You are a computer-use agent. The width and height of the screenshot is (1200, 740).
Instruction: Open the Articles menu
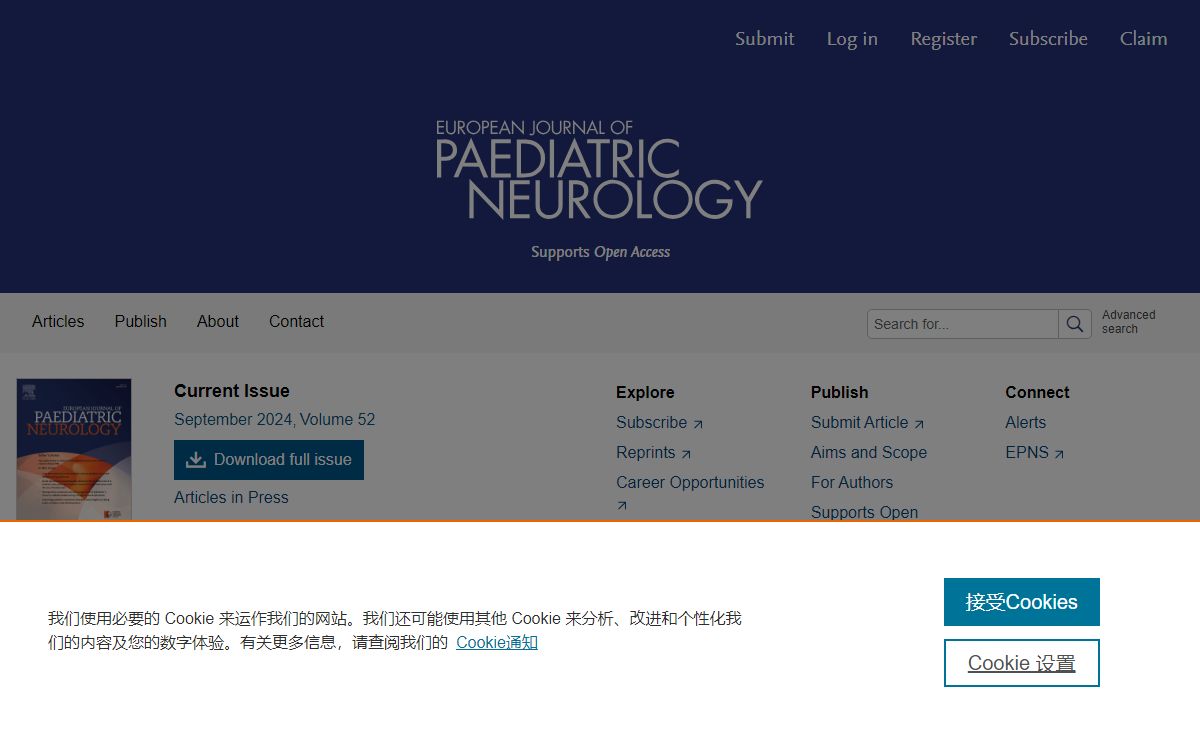pos(58,322)
